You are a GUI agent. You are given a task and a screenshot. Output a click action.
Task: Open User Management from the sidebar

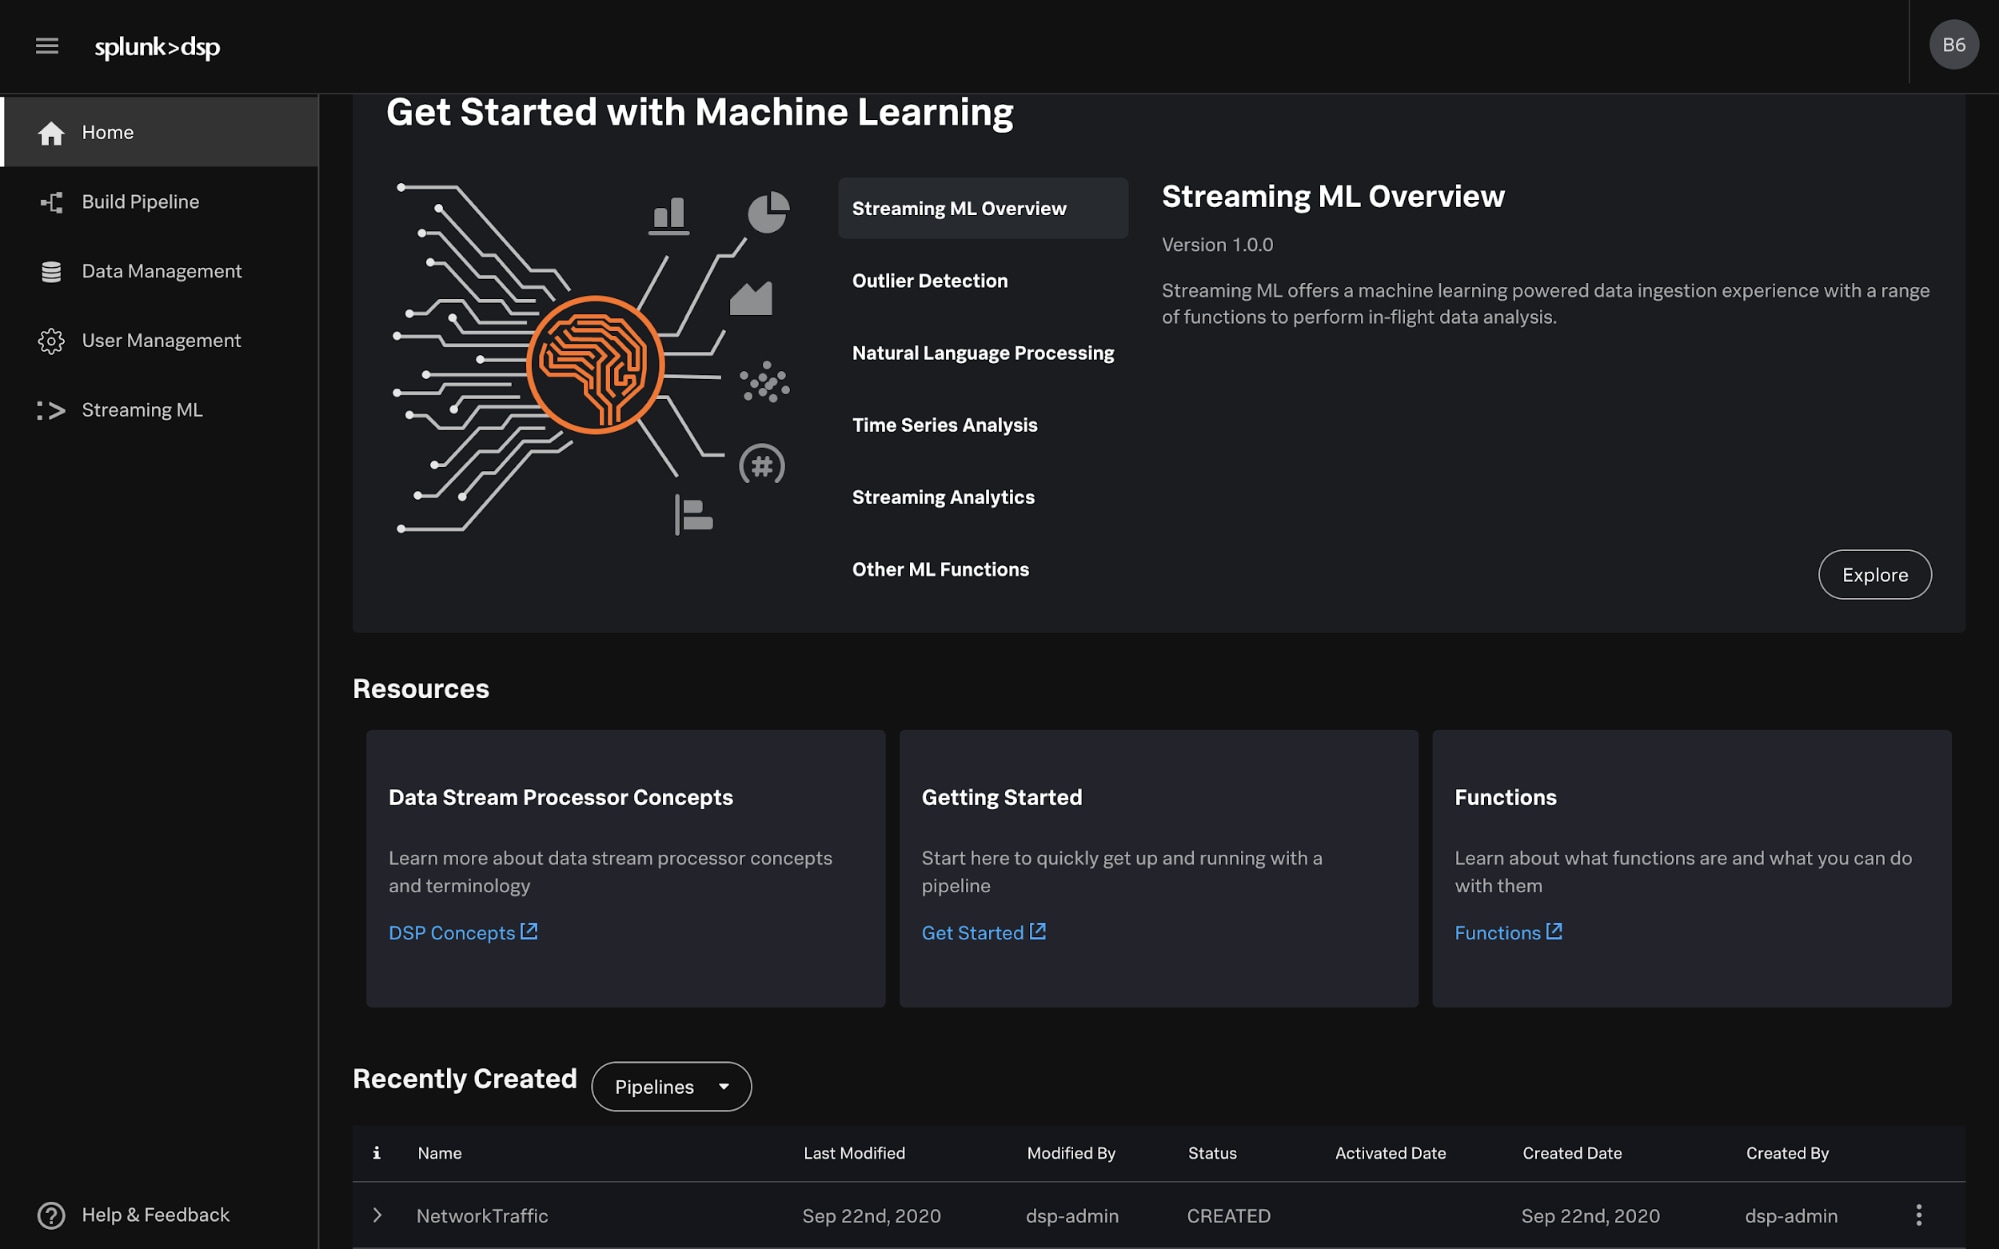(x=160, y=341)
